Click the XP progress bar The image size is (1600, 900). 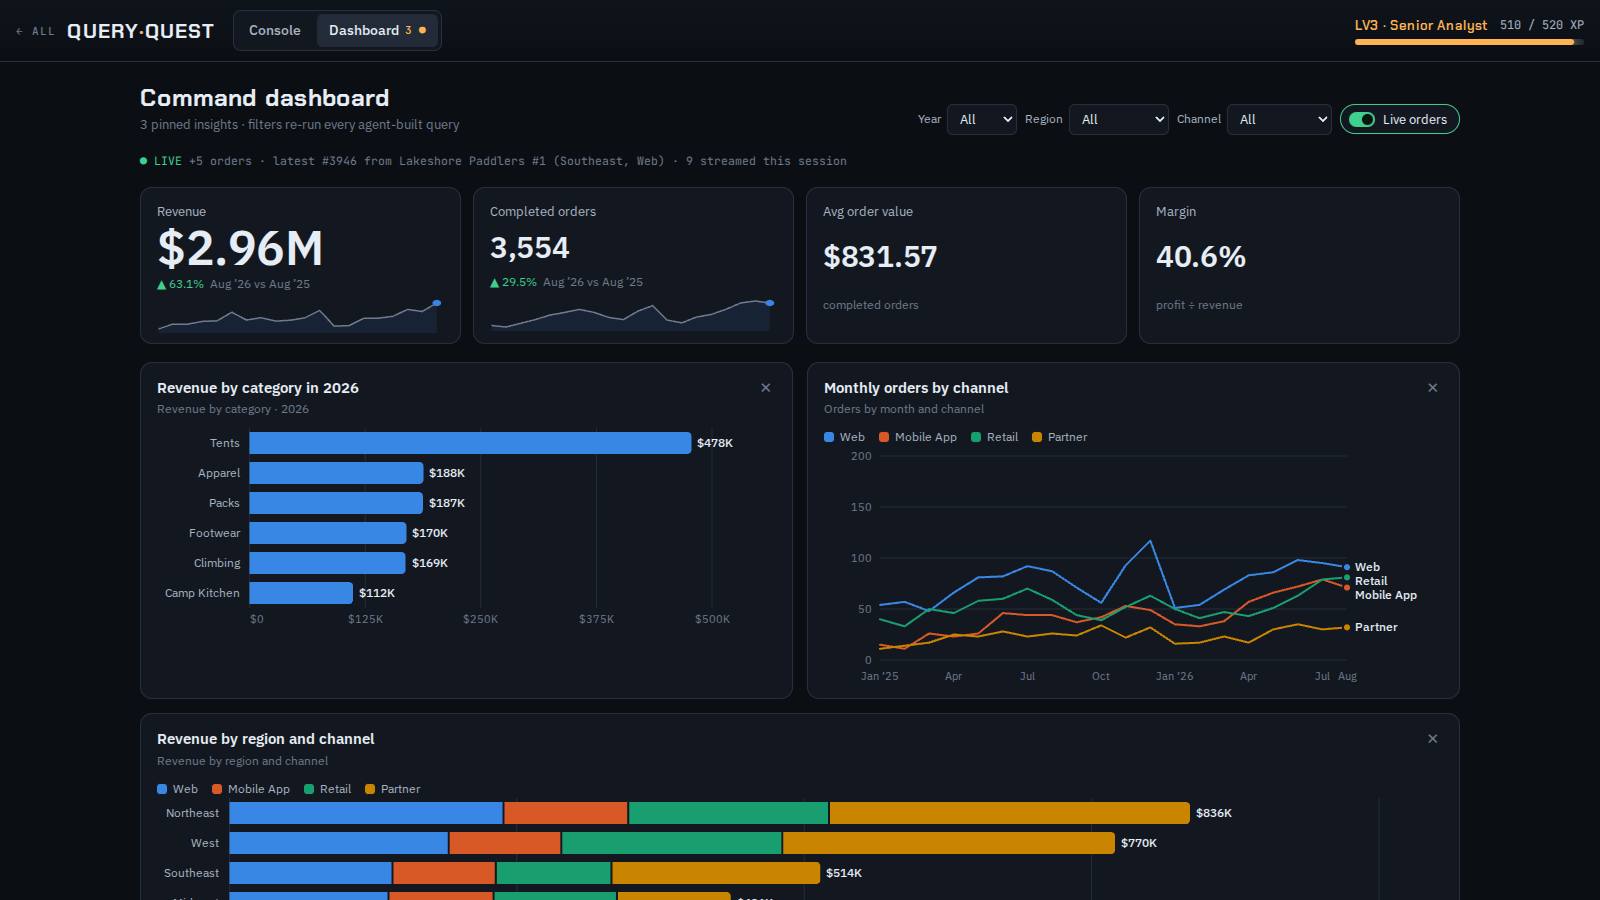click(1469, 42)
